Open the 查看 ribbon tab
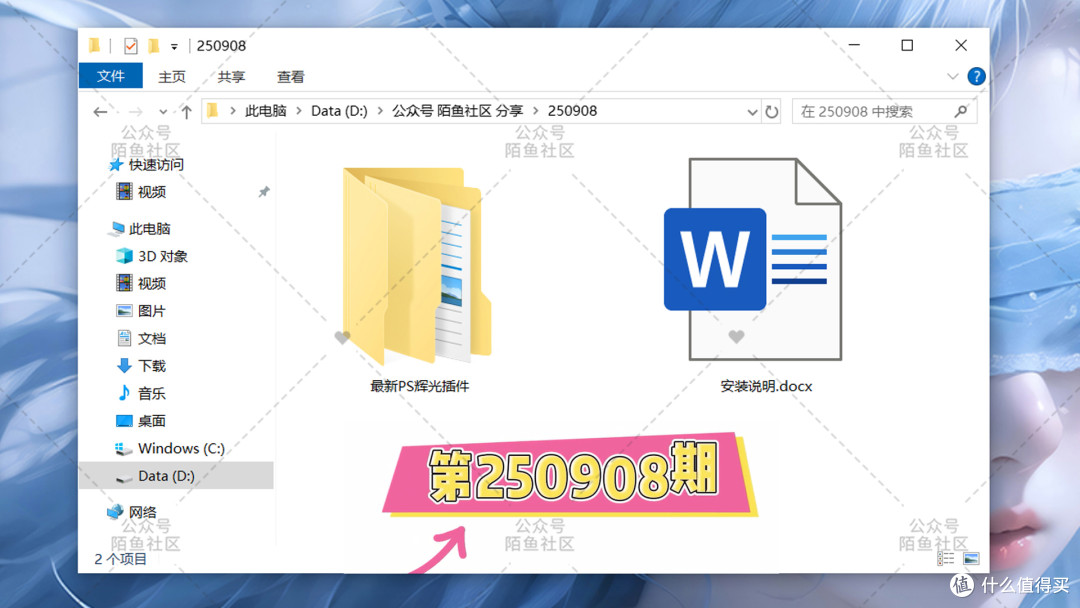The image size is (1080, 608). pos(291,76)
